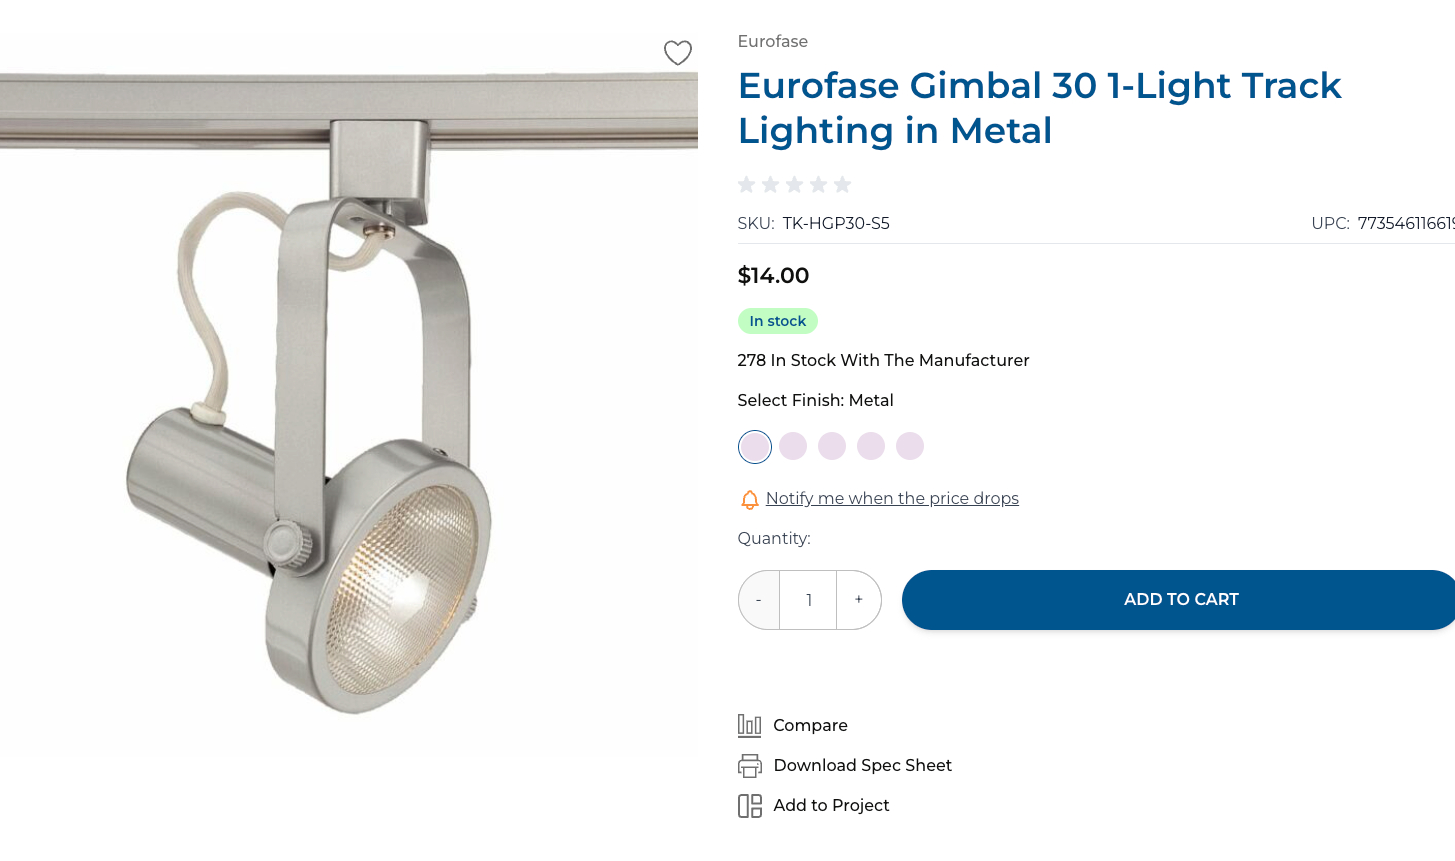Click the Eurofase brand link above title
1455x861 pixels.
772,41
